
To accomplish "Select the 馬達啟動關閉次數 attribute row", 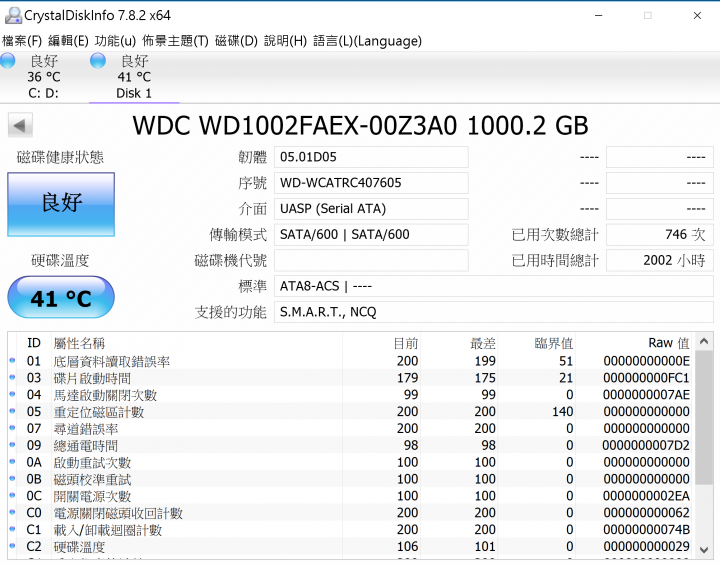I will coord(351,395).
